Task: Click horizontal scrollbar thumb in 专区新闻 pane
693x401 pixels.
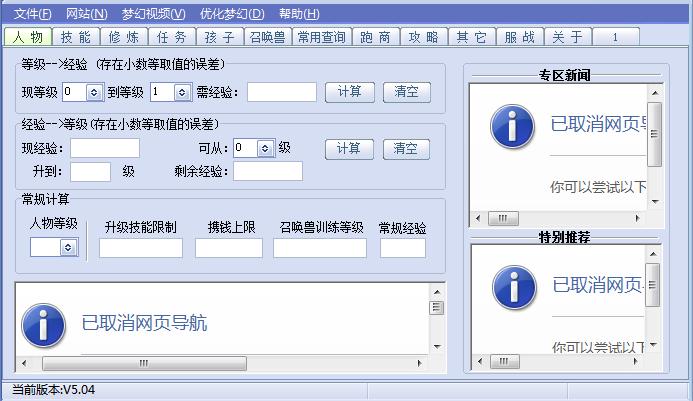Action: [503, 218]
